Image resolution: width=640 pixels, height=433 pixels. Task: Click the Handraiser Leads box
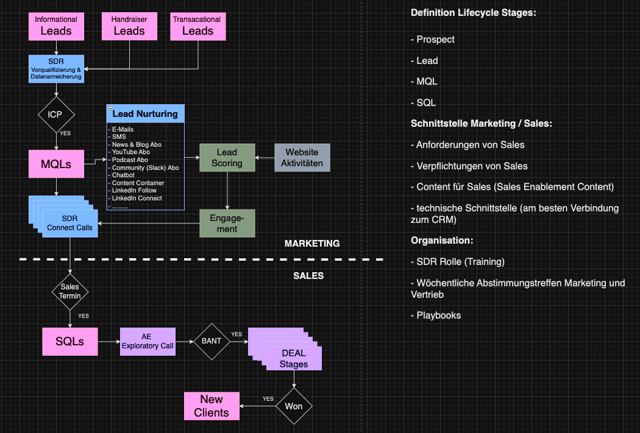[129, 26]
